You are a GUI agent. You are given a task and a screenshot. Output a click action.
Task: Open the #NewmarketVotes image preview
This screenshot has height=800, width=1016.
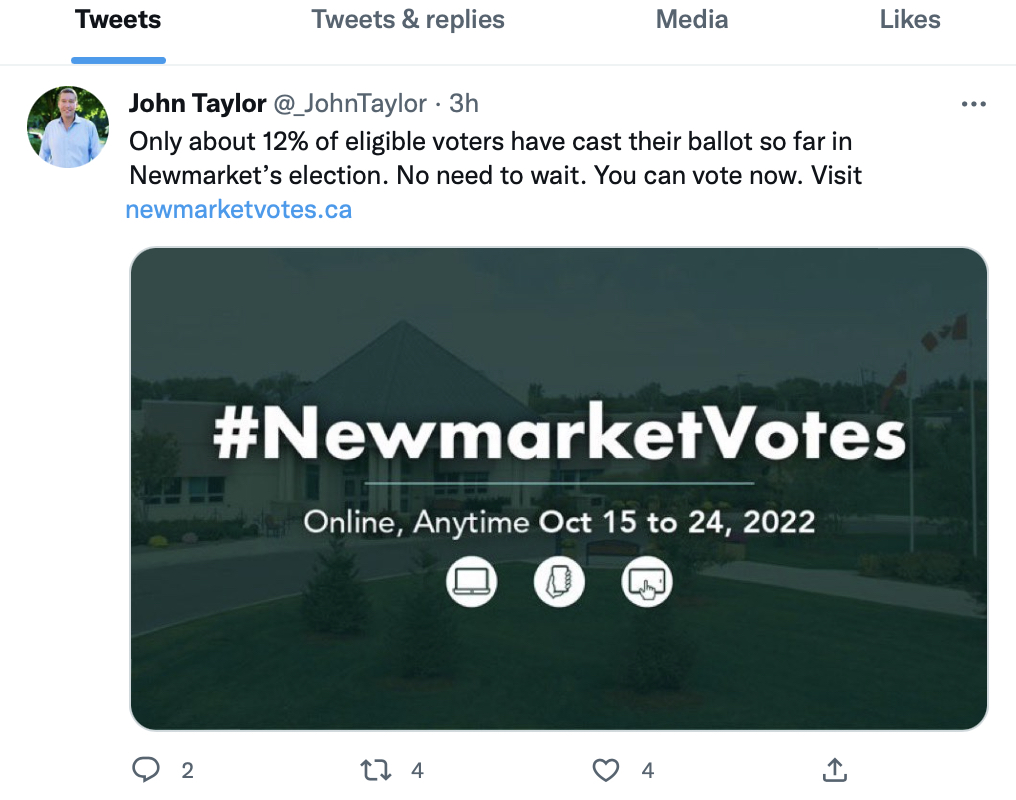pyautogui.click(x=559, y=489)
